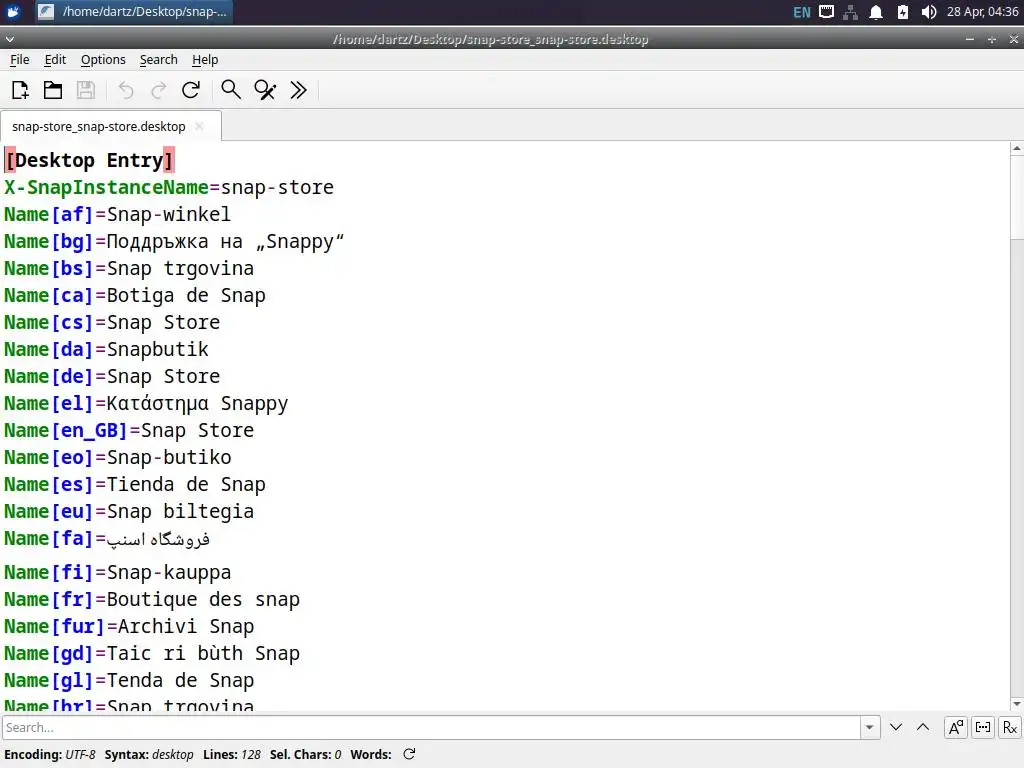Image resolution: width=1024 pixels, height=768 pixels.
Task: Click the Name[af]=Snap-winkel line
Action: click(x=118, y=214)
